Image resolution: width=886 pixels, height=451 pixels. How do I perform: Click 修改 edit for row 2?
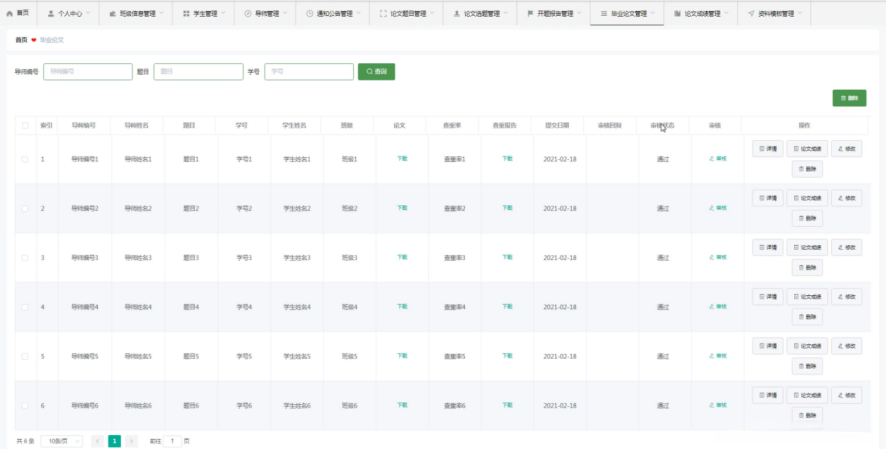click(846, 198)
